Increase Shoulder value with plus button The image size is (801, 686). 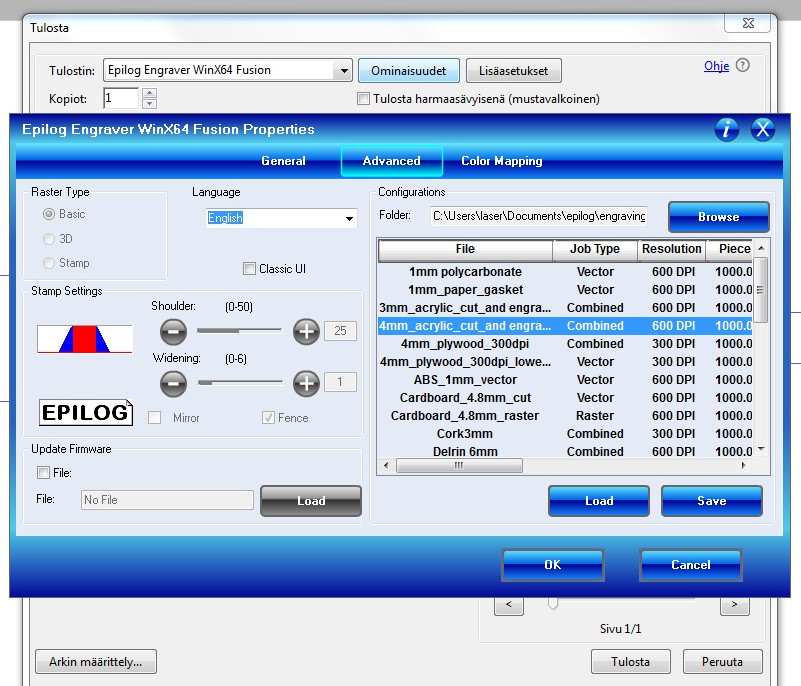pos(306,332)
